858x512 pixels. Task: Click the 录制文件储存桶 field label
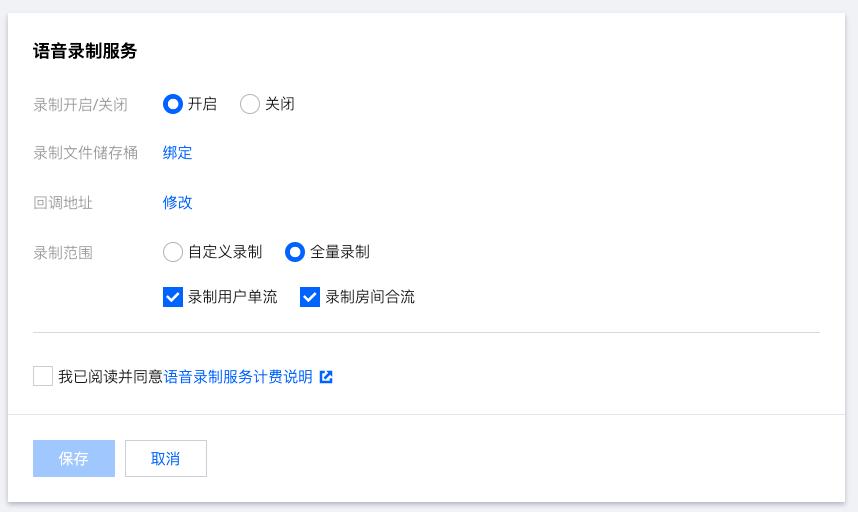coord(85,153)
